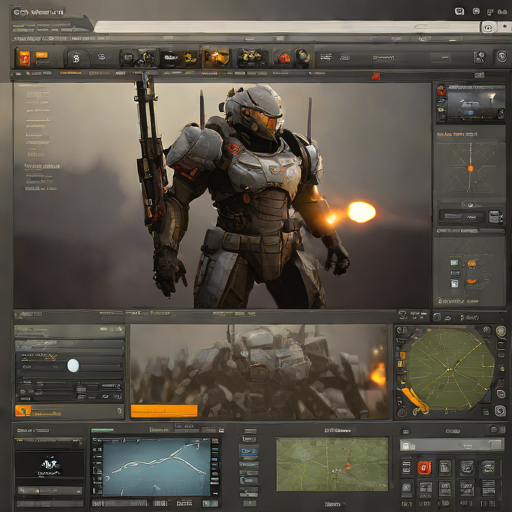The image size is (512, 512).
Task: Expand the gray bar dropdown in bottom-right panel
Action: (452, 445)
